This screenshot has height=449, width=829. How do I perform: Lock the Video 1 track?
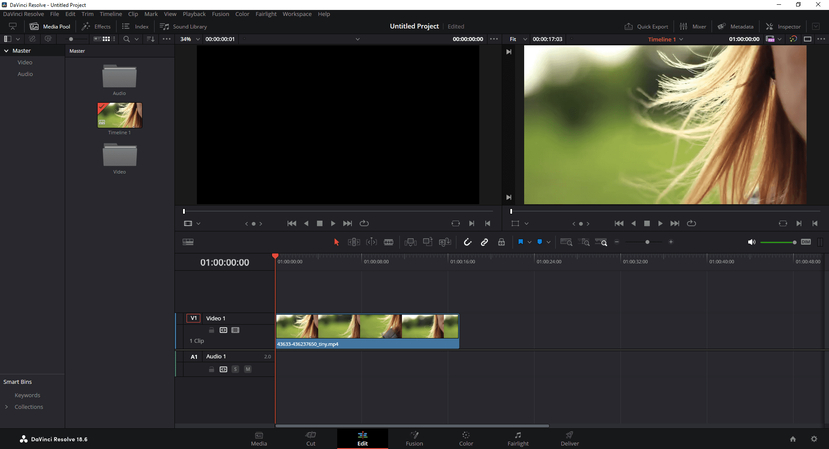point(211,330)
